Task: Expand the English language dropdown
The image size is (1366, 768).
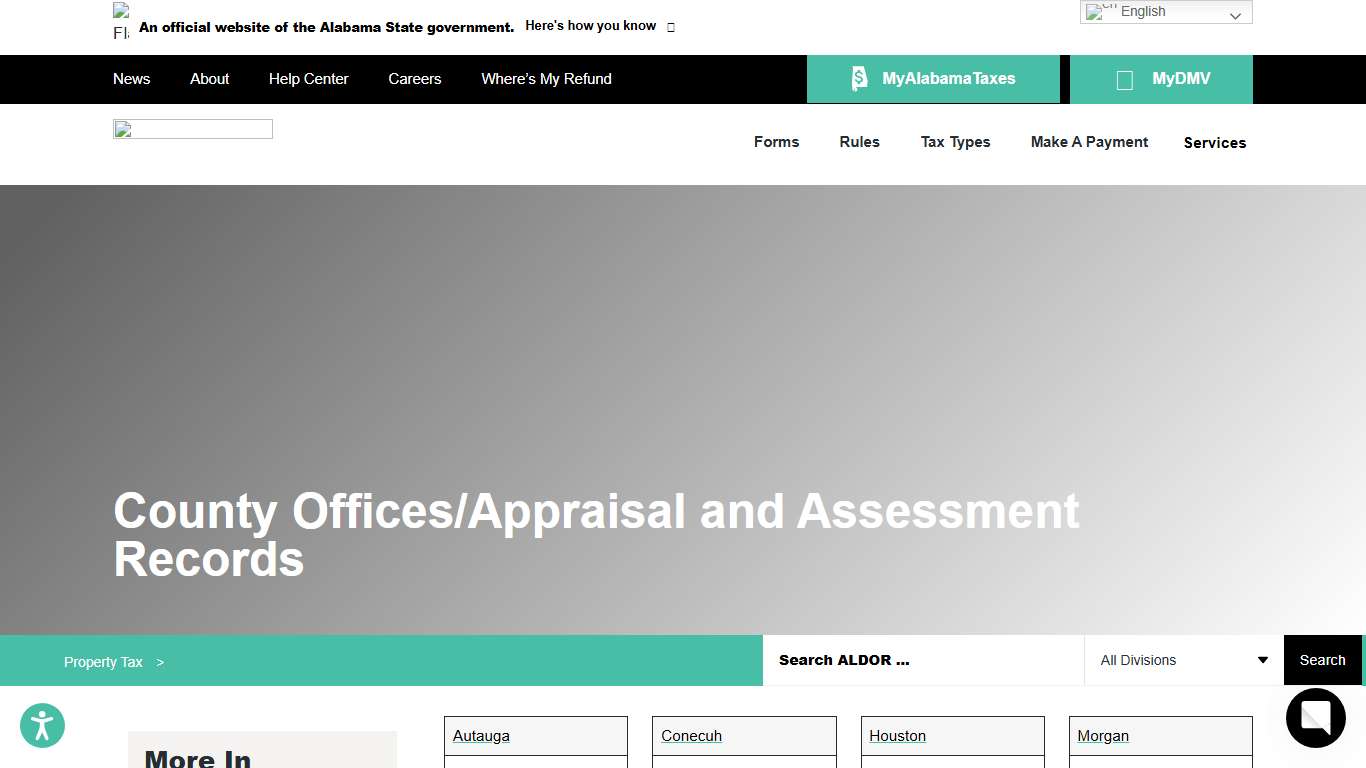Action: tap(1235, 14)
